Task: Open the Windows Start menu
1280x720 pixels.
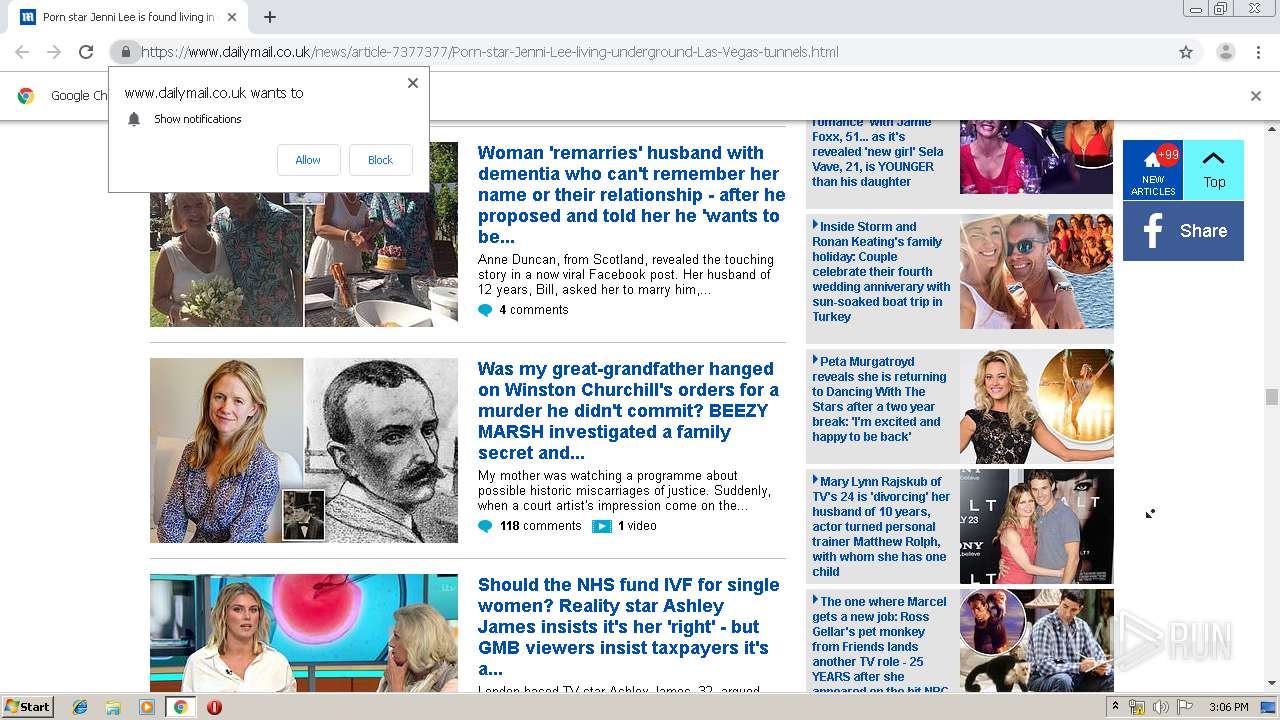Action: pos(27,706)
